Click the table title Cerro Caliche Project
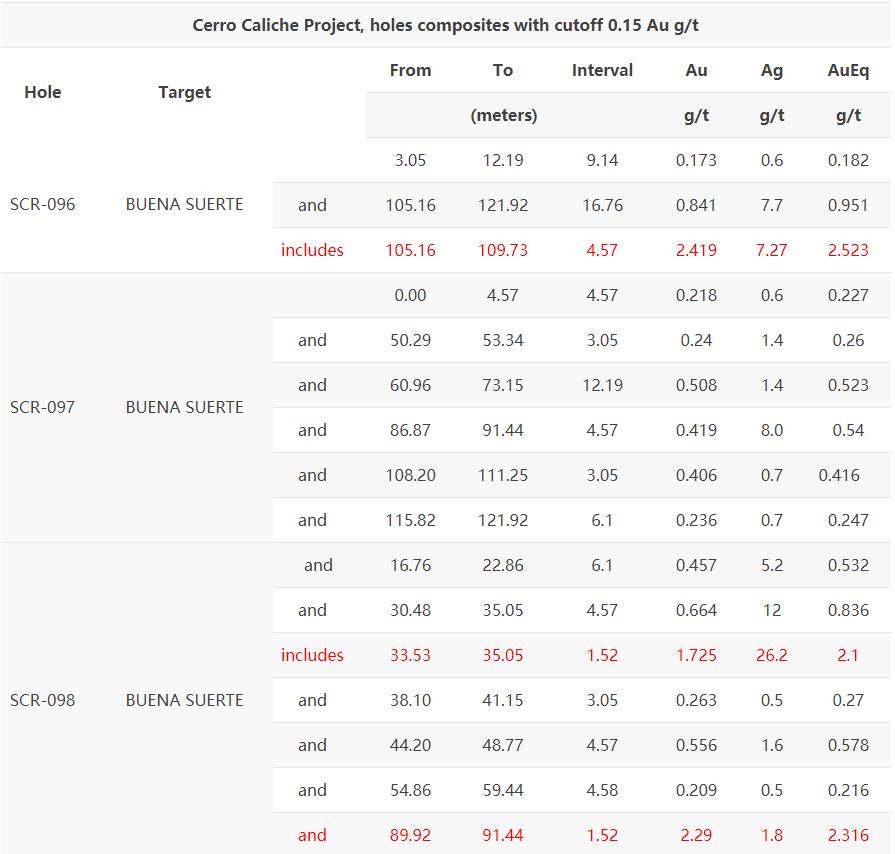 445,26
